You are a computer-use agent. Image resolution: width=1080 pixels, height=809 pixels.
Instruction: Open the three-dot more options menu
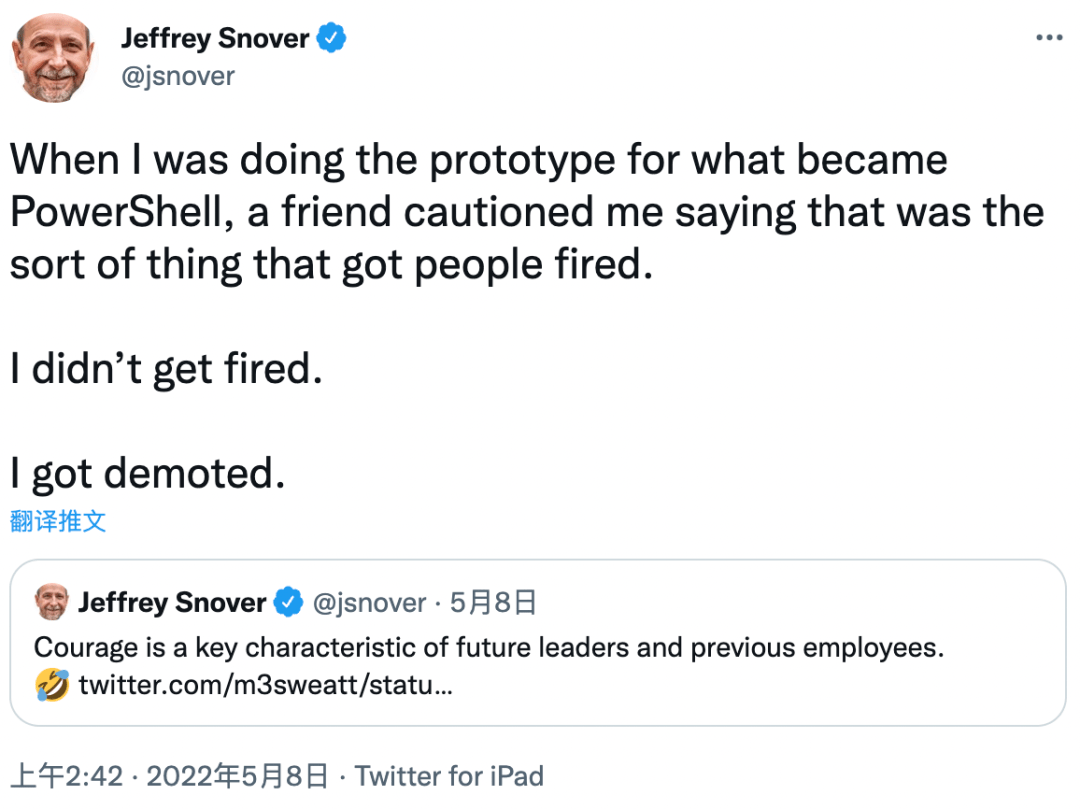[x=1048, y=39]
